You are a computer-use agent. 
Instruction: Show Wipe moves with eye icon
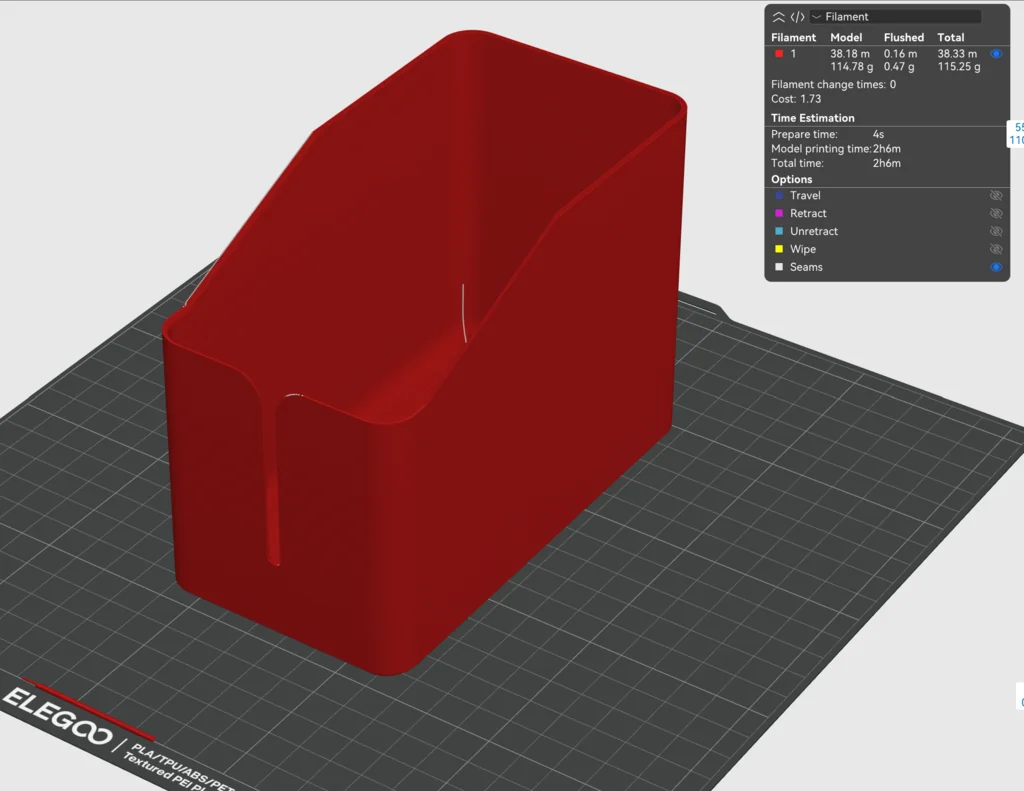tap(996, 250)
